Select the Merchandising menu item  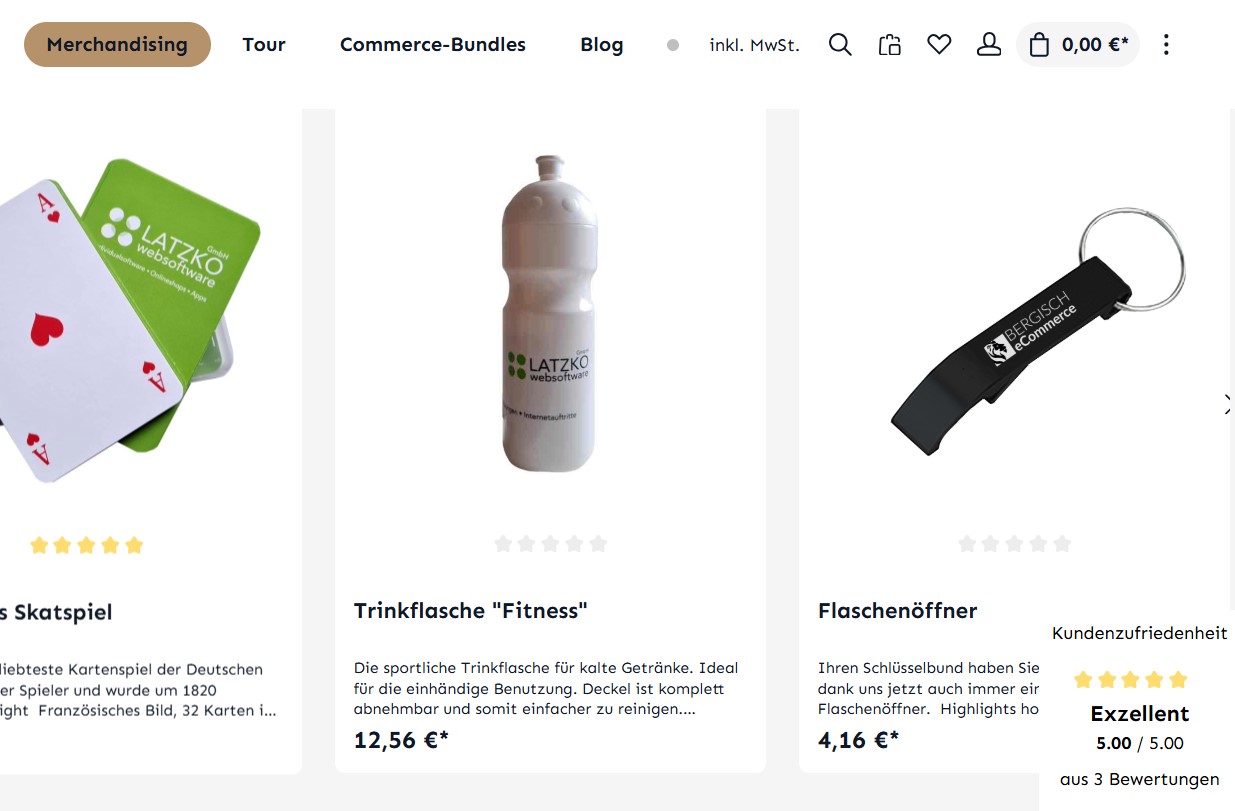tap(117, 45)
